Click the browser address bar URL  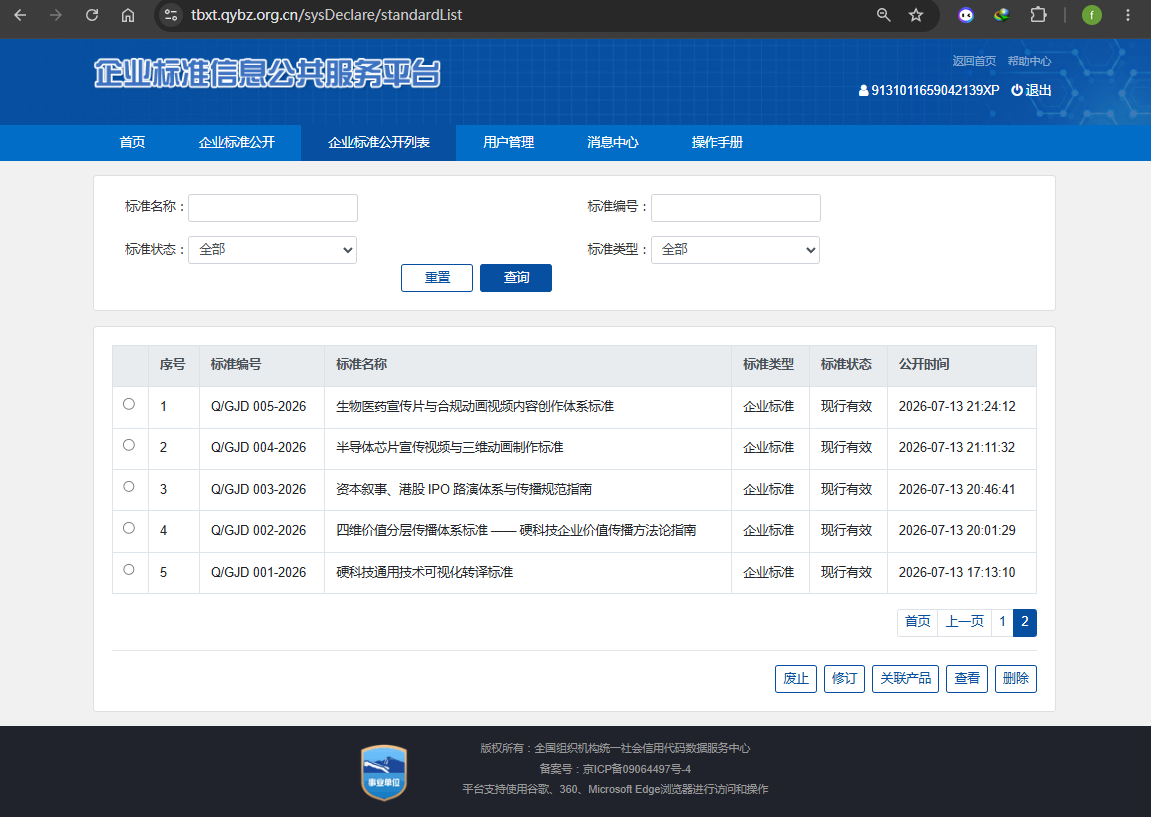[327, 15]
